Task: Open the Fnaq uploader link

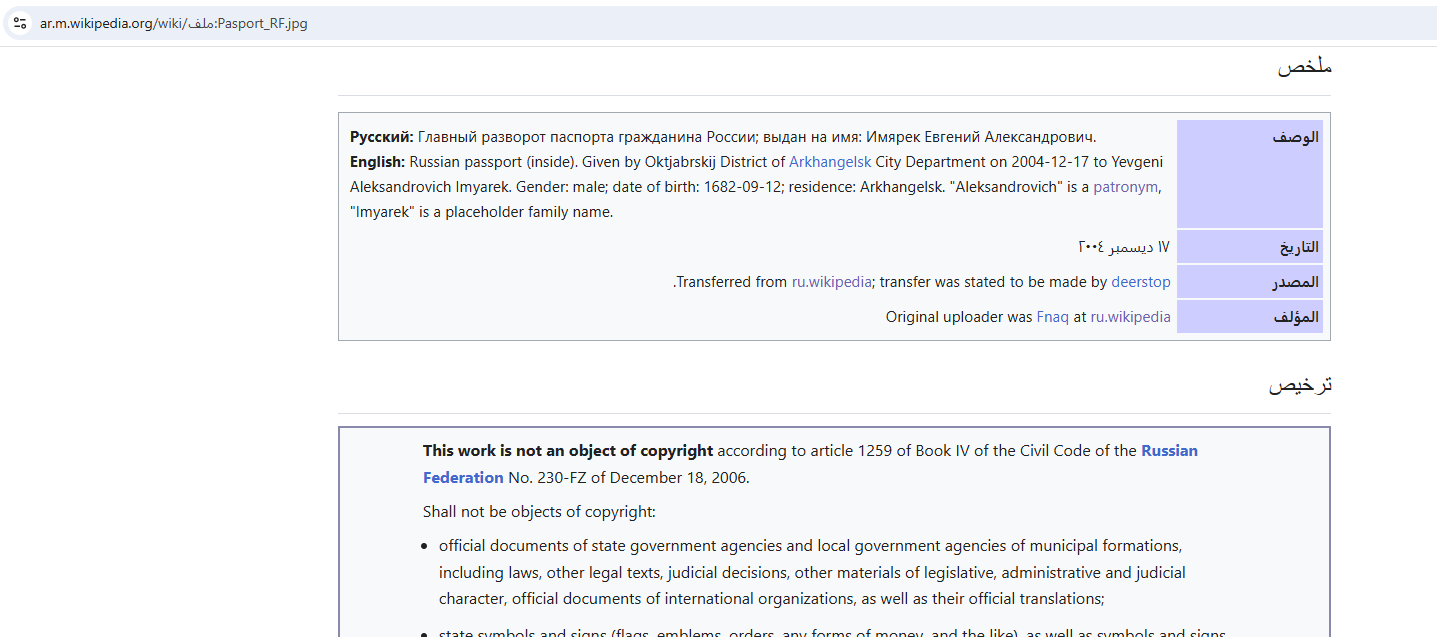Action: coord(1052,317)
